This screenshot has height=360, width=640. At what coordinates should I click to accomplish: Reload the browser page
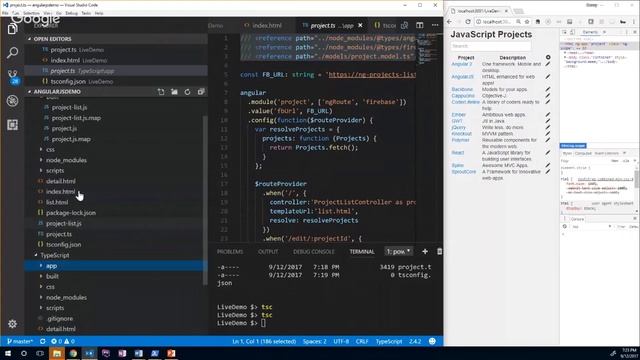coord(468,22)
